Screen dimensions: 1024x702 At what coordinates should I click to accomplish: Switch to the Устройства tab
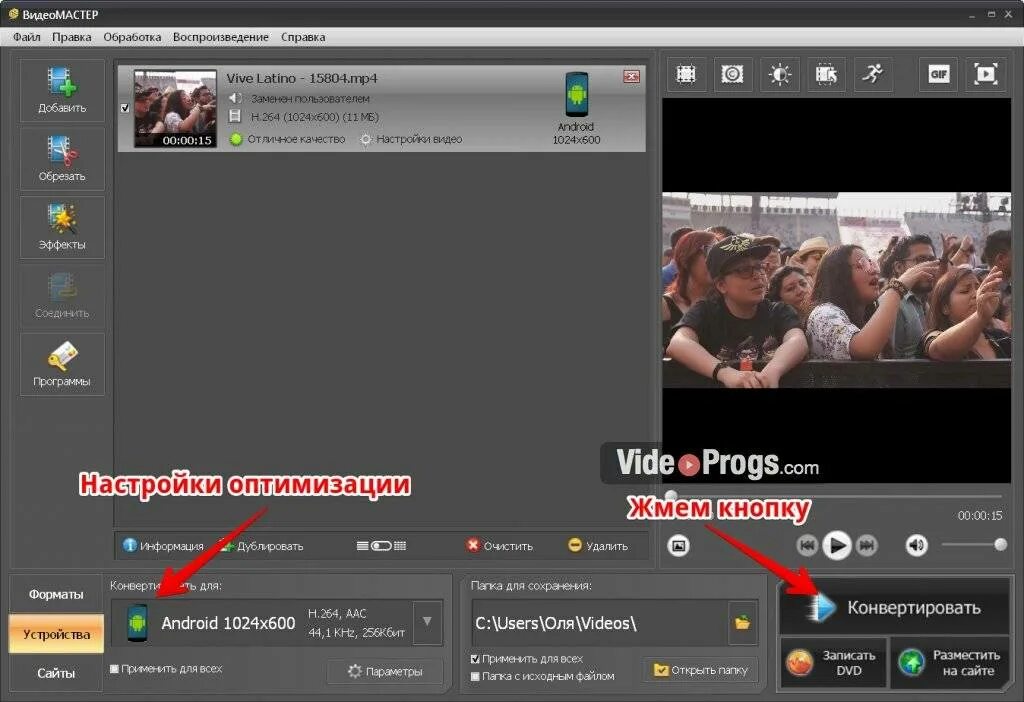[56, 633]
